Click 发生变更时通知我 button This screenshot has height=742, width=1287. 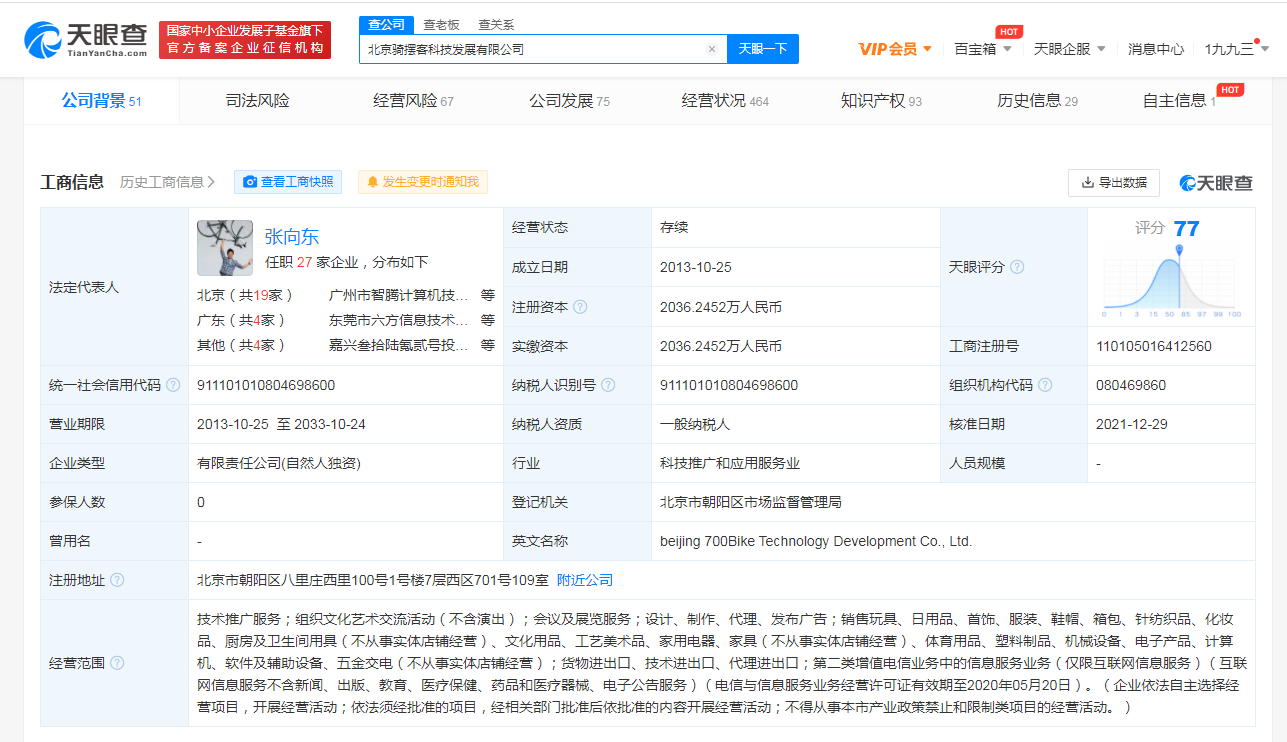(423, 182)
